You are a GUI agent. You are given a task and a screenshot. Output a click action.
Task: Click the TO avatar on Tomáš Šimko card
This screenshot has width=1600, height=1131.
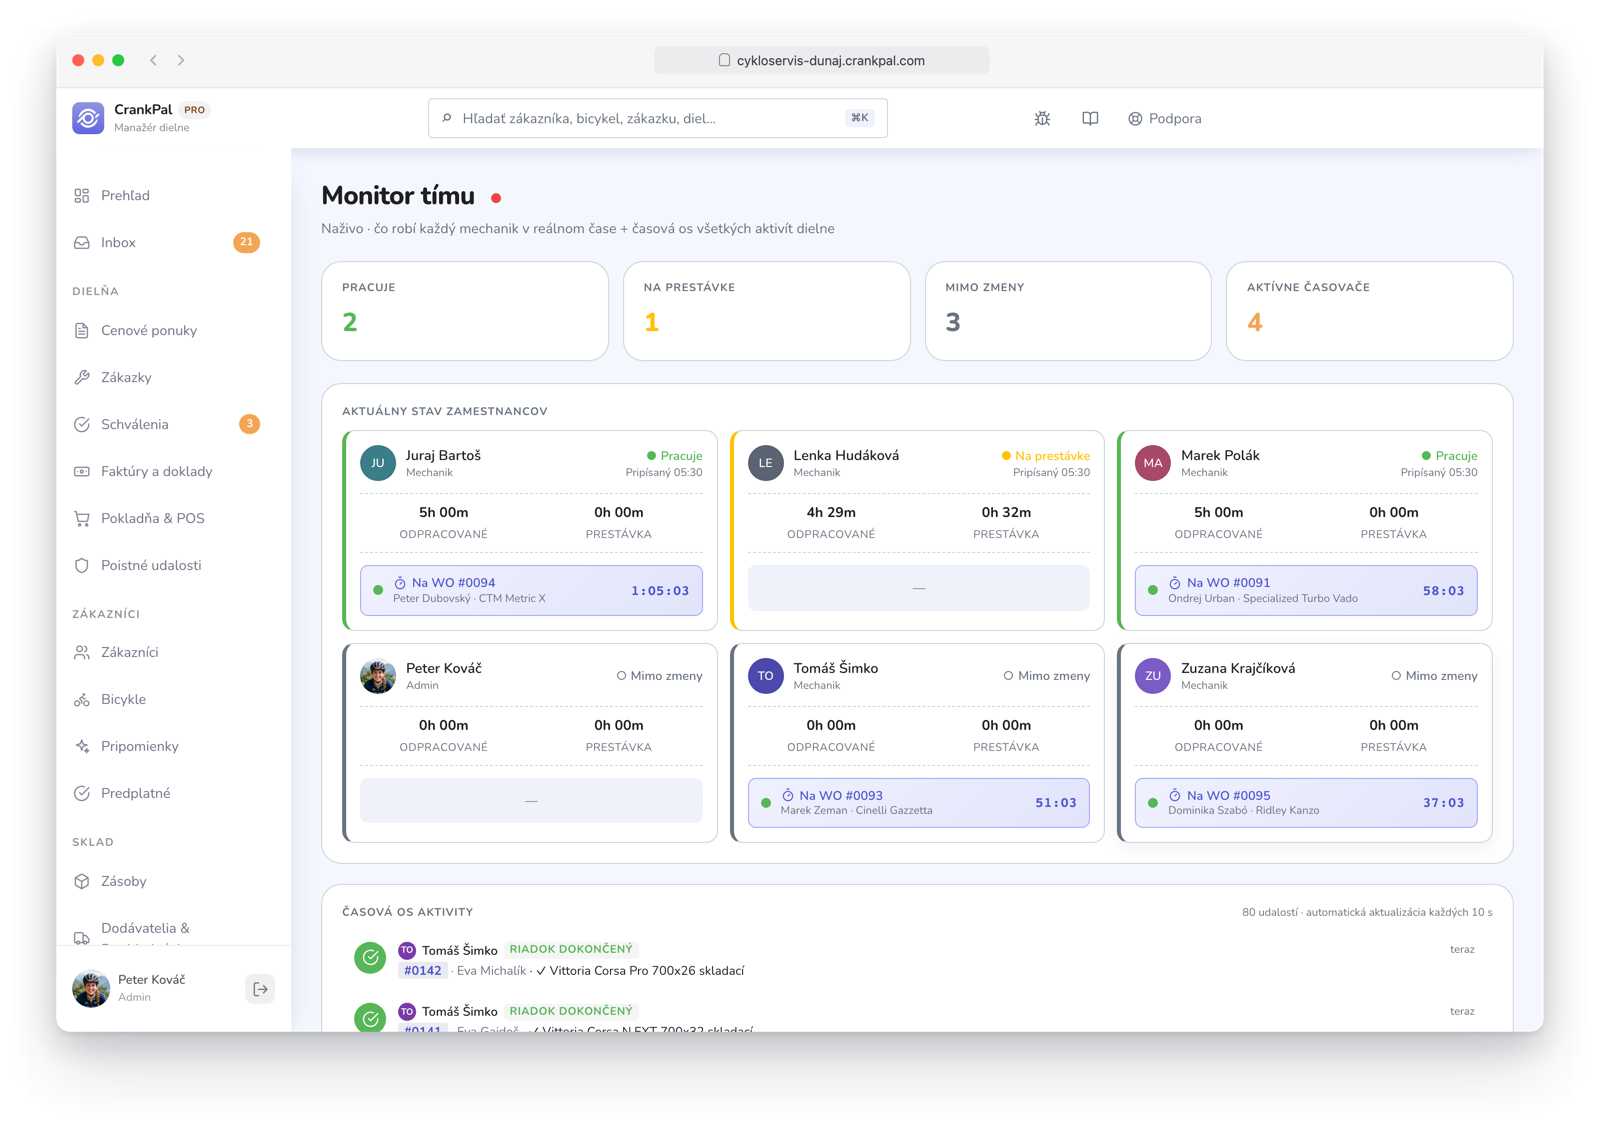[766, 676]
